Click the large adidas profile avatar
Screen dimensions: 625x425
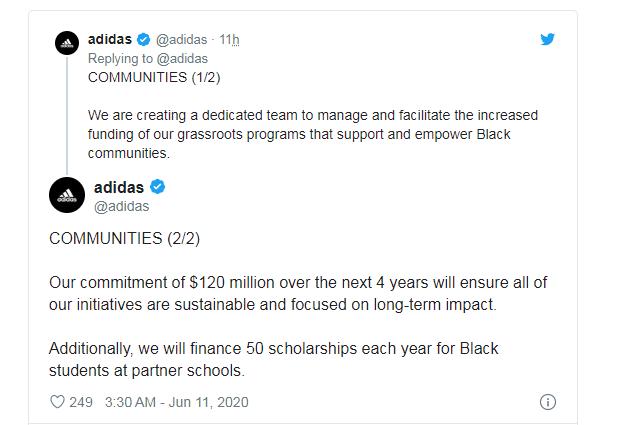[x=67, y=195]
